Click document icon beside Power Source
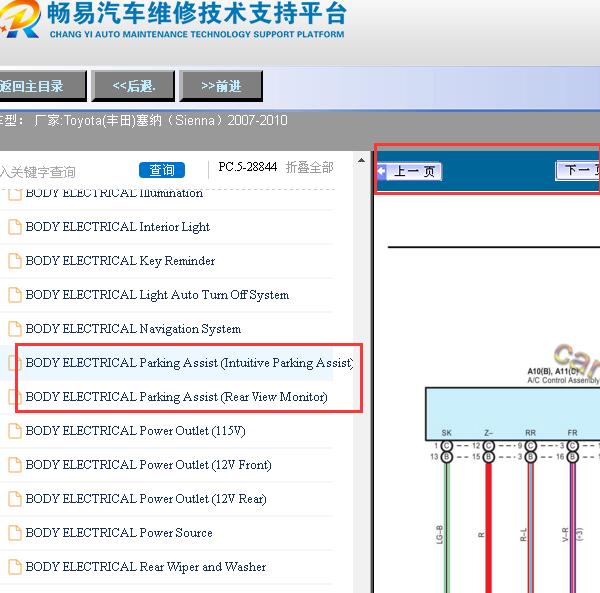 tap(15, 533)
